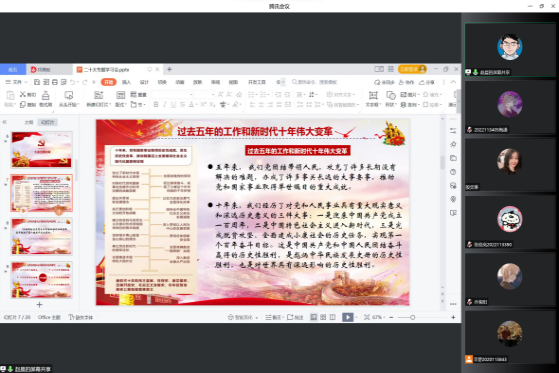Click the Undo arrow icon
The width and height of the screenshot is (559, 373).
[73, 82]
